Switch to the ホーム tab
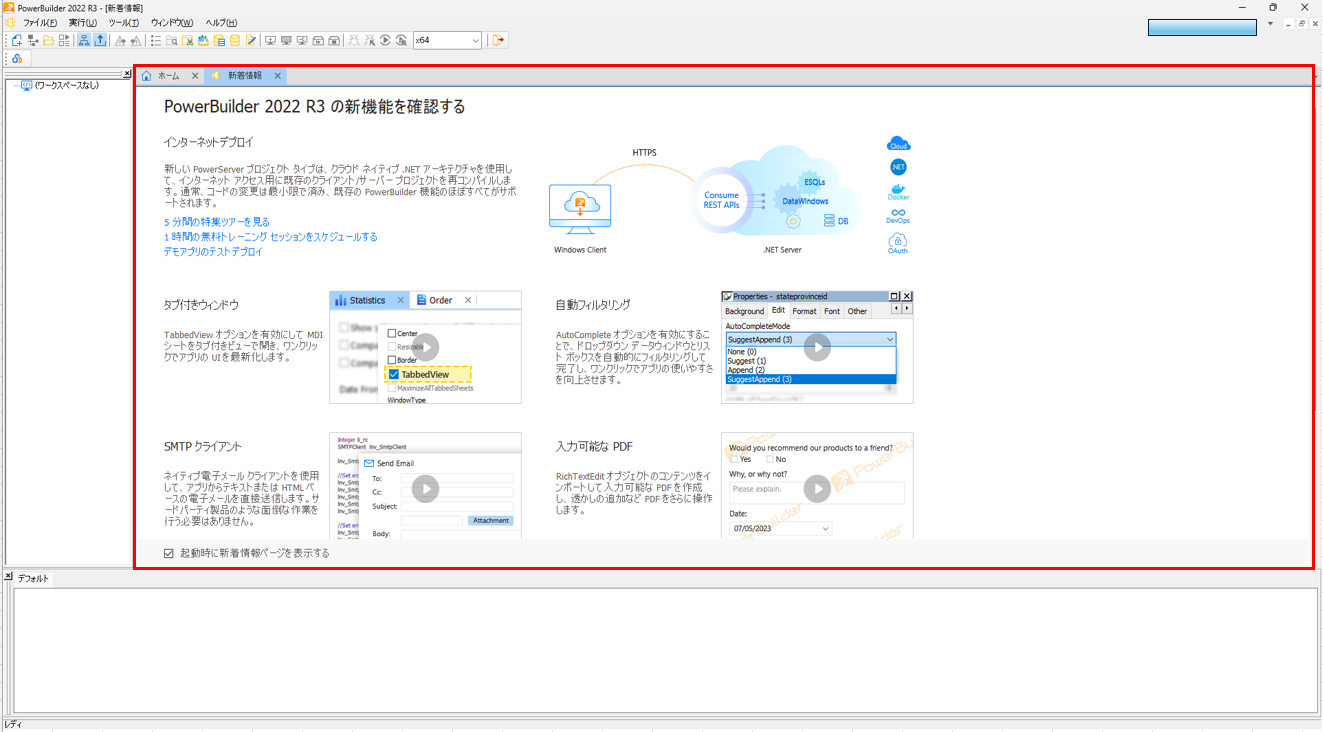1323x732 pixels. click(x=168, y=76)
